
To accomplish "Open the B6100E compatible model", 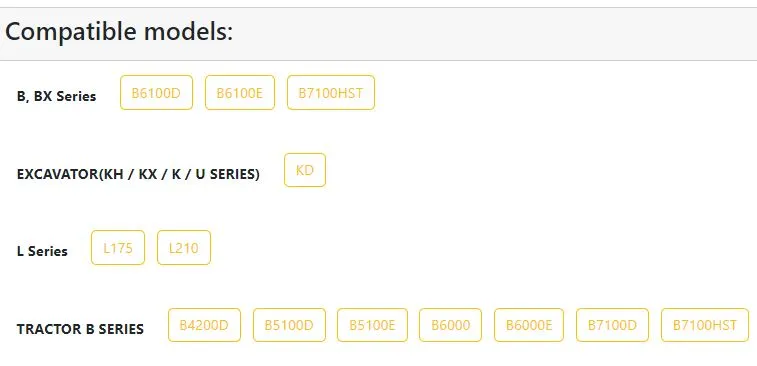I will 240,92.
